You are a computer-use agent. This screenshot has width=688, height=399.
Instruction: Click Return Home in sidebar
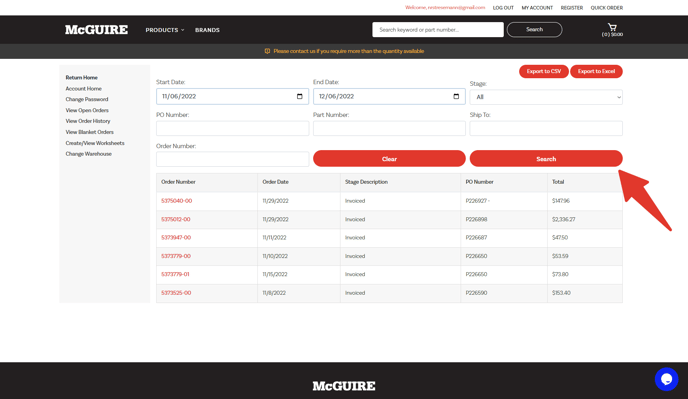coord(82,77)
